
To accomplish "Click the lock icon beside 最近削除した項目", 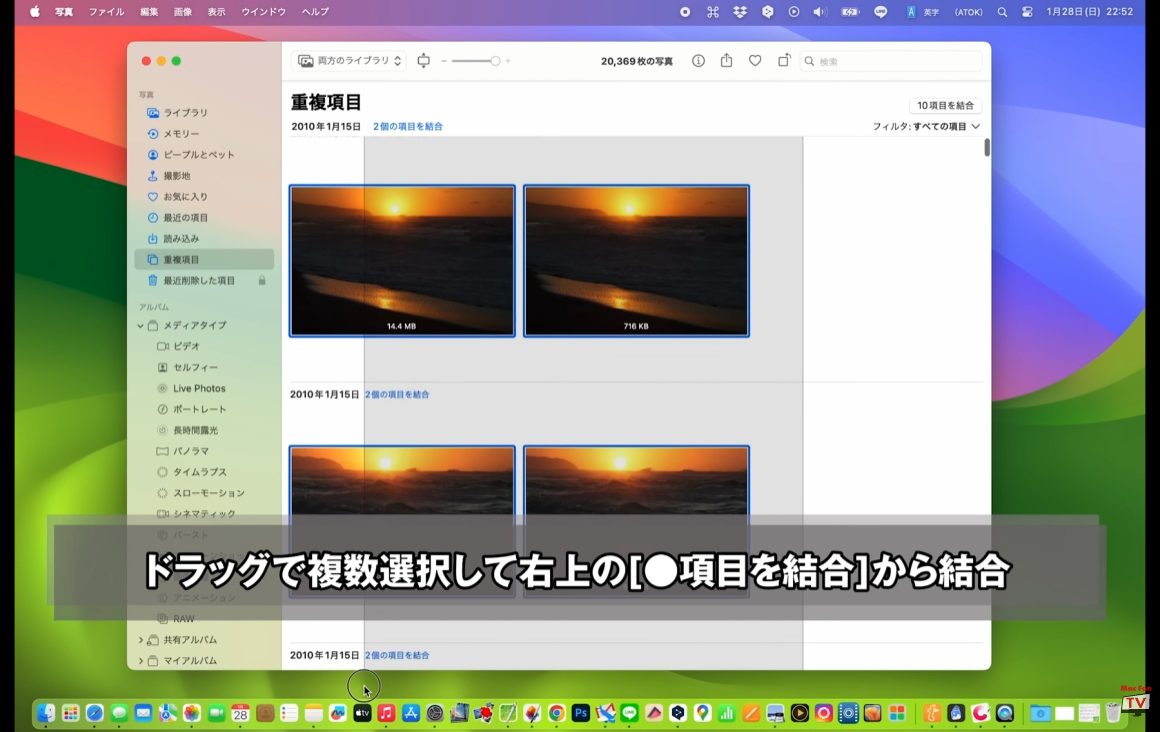I will tap(262, 281).
